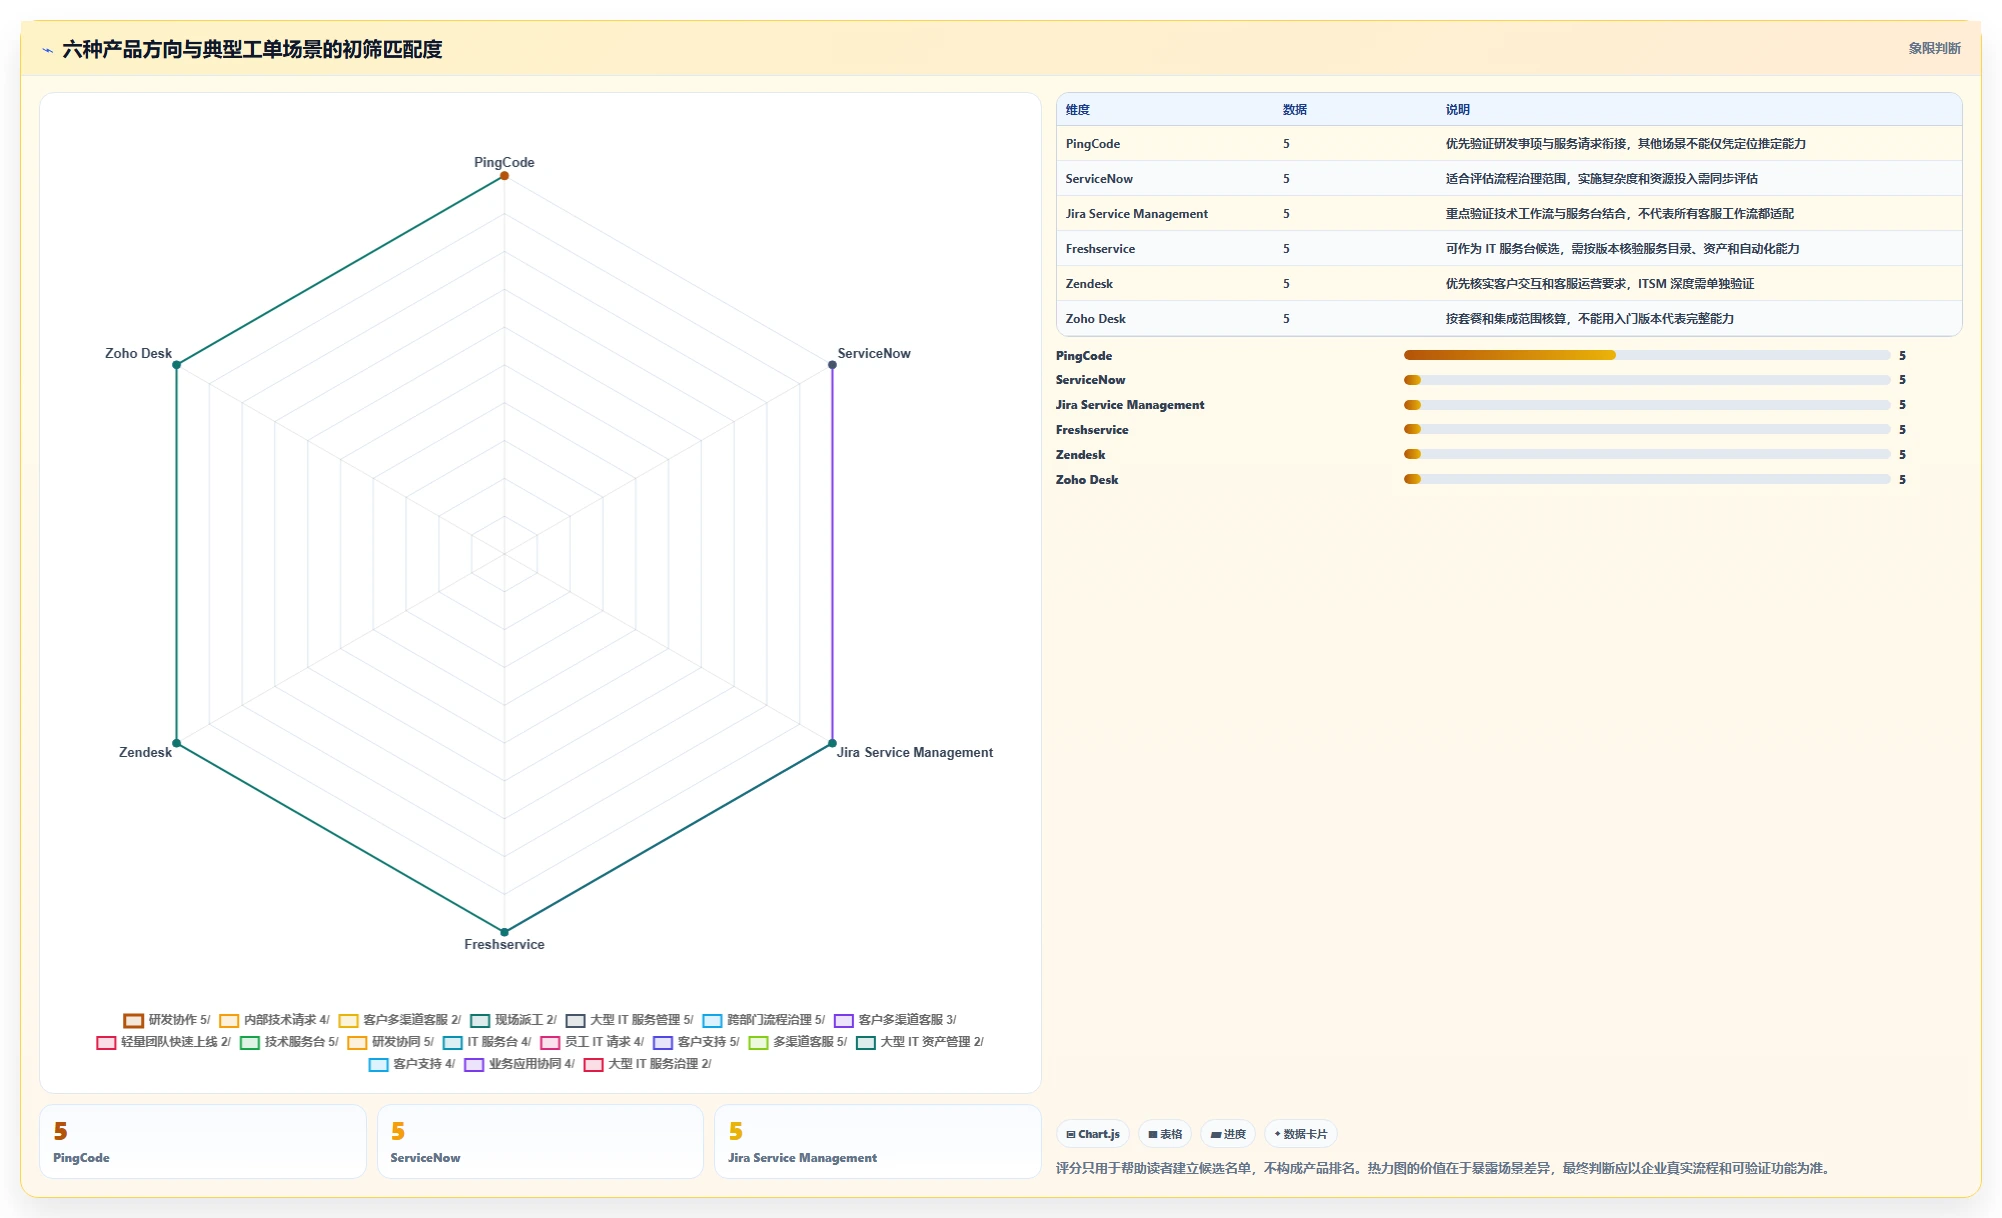Toggle the IT 服务台 4/ legend series

coord(487,1042)
